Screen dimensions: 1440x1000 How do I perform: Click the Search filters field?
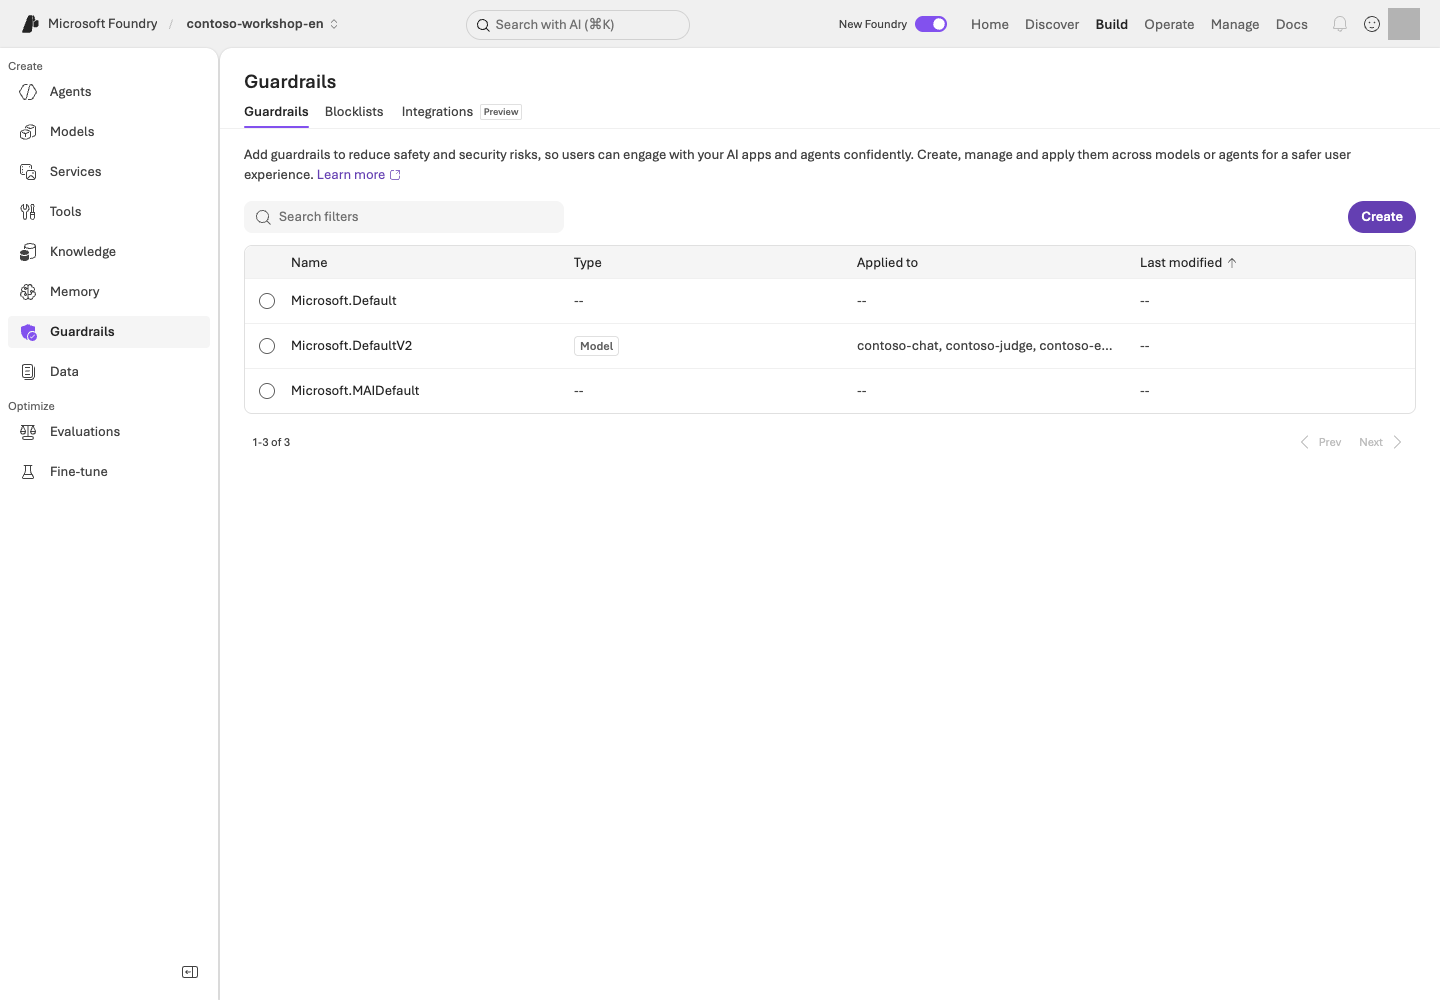pos(404,217)
